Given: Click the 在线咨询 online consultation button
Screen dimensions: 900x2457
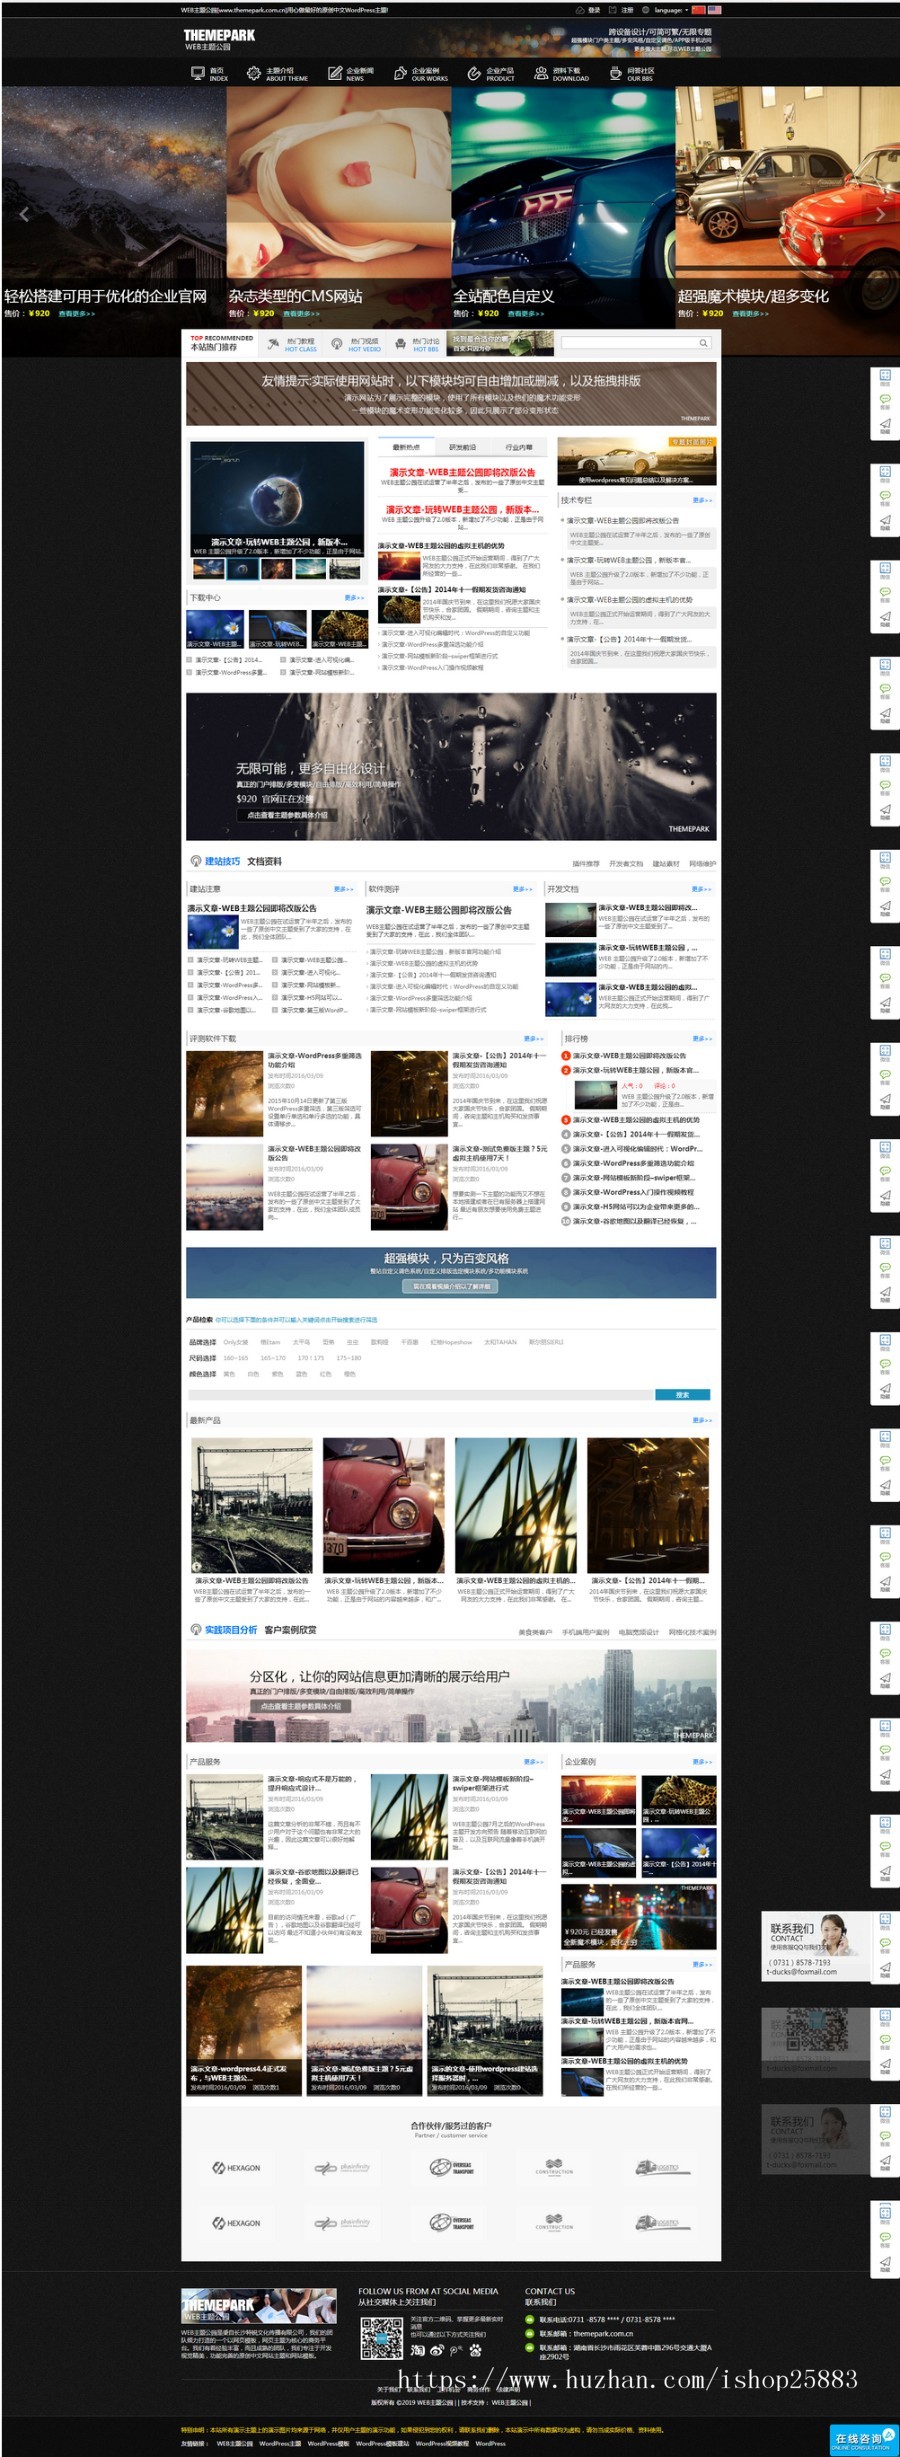Looking at the screenshot, I should (864, 2439).
